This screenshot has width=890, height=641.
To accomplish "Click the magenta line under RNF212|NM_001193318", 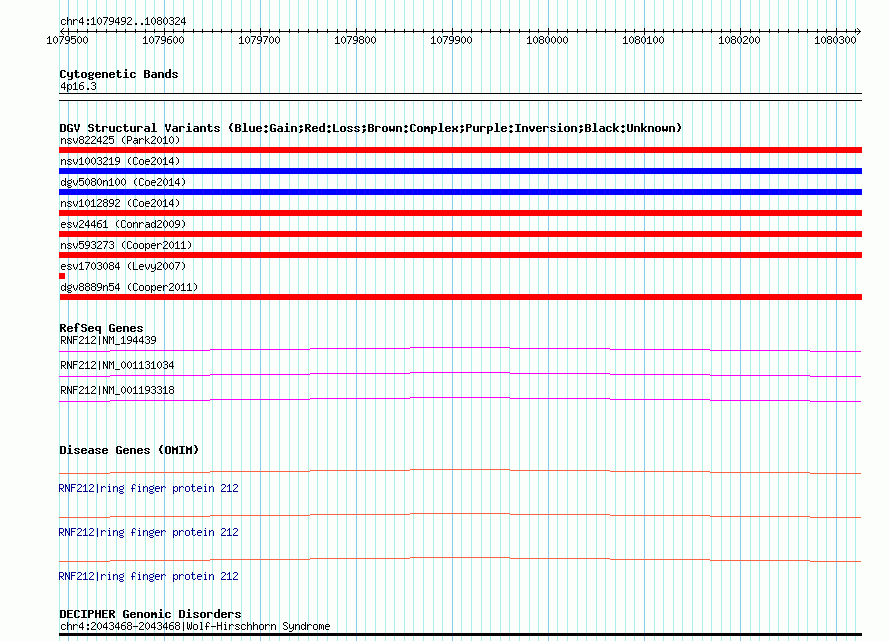I will pos(460,399).
